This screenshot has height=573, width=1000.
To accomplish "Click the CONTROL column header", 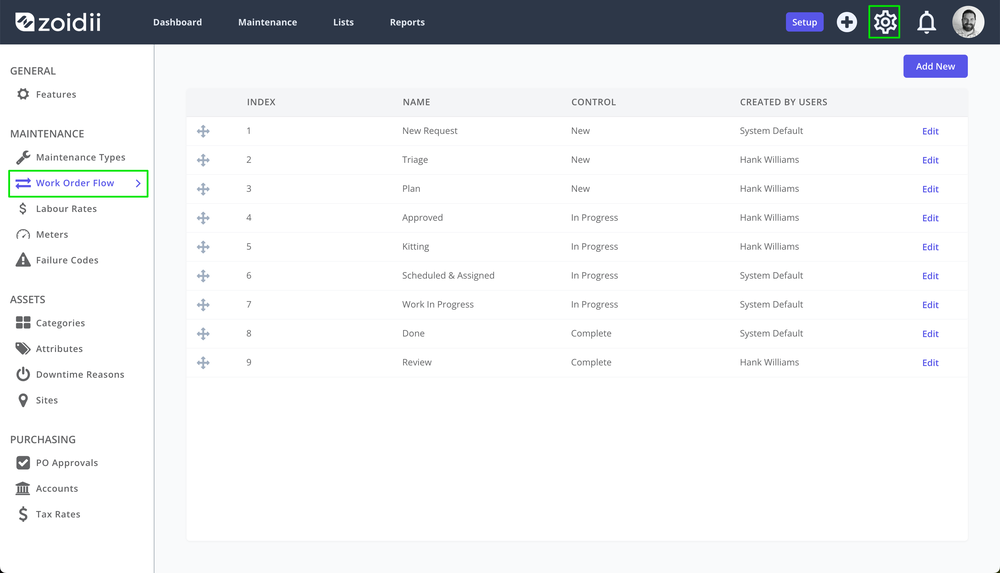I will [x=593, y=102].
